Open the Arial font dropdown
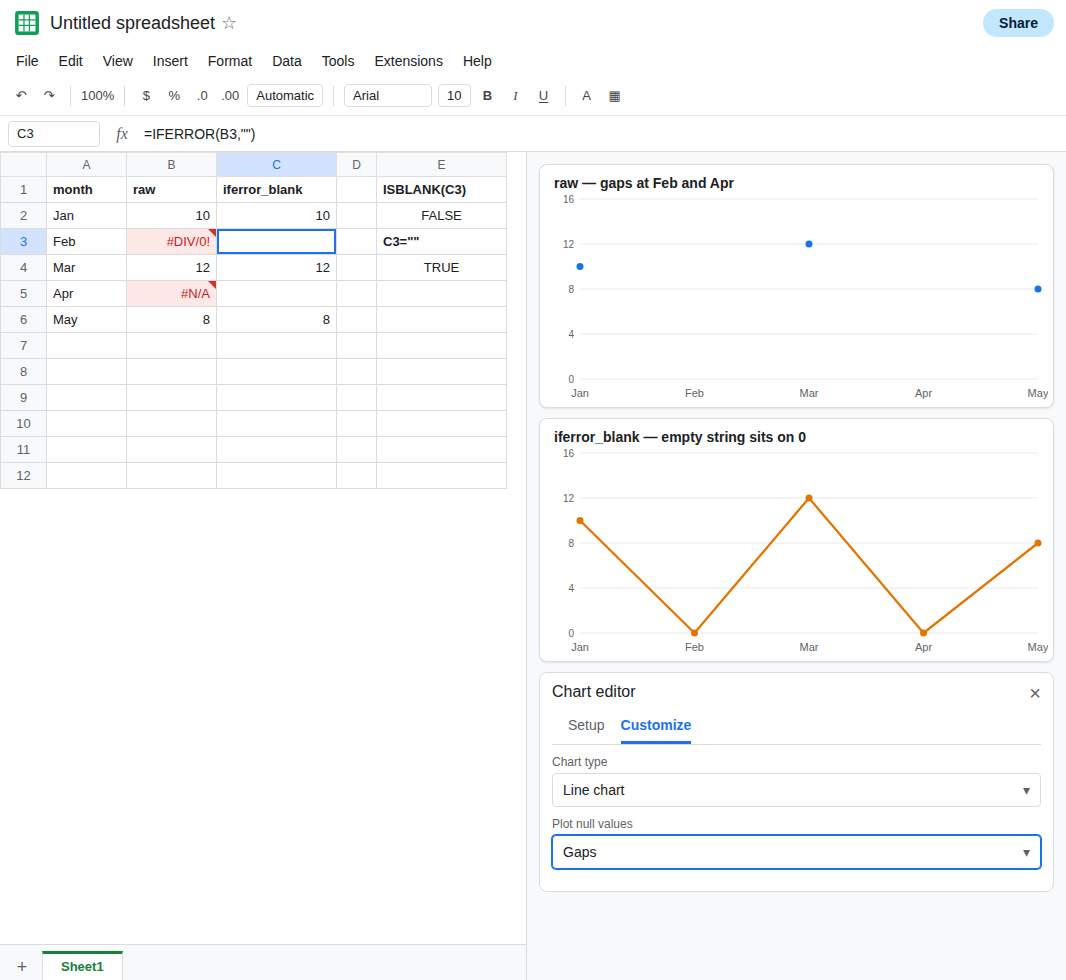Viewport: 1066px width, 980px height. [x=388, y=96]
